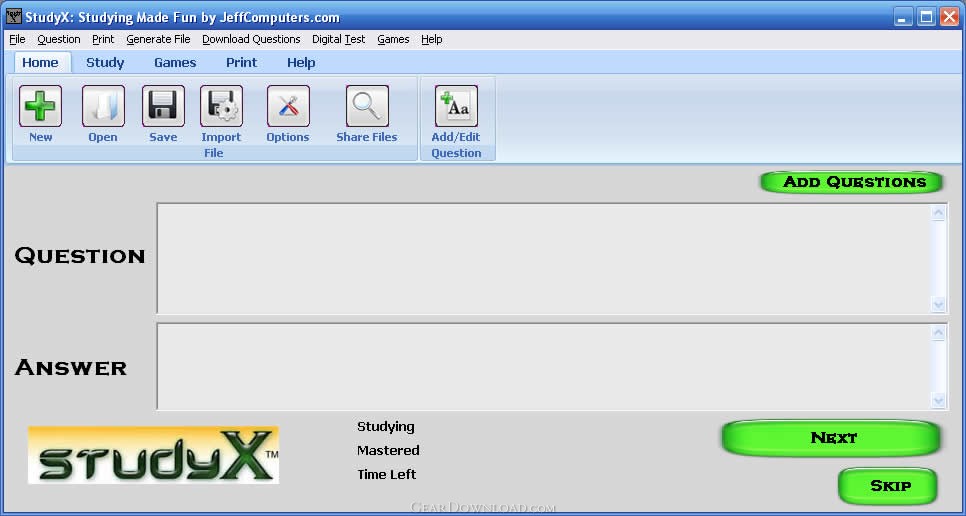Maximize the StudyX window
This screenshot has height=516, width=966.
(x=926, y=17)
